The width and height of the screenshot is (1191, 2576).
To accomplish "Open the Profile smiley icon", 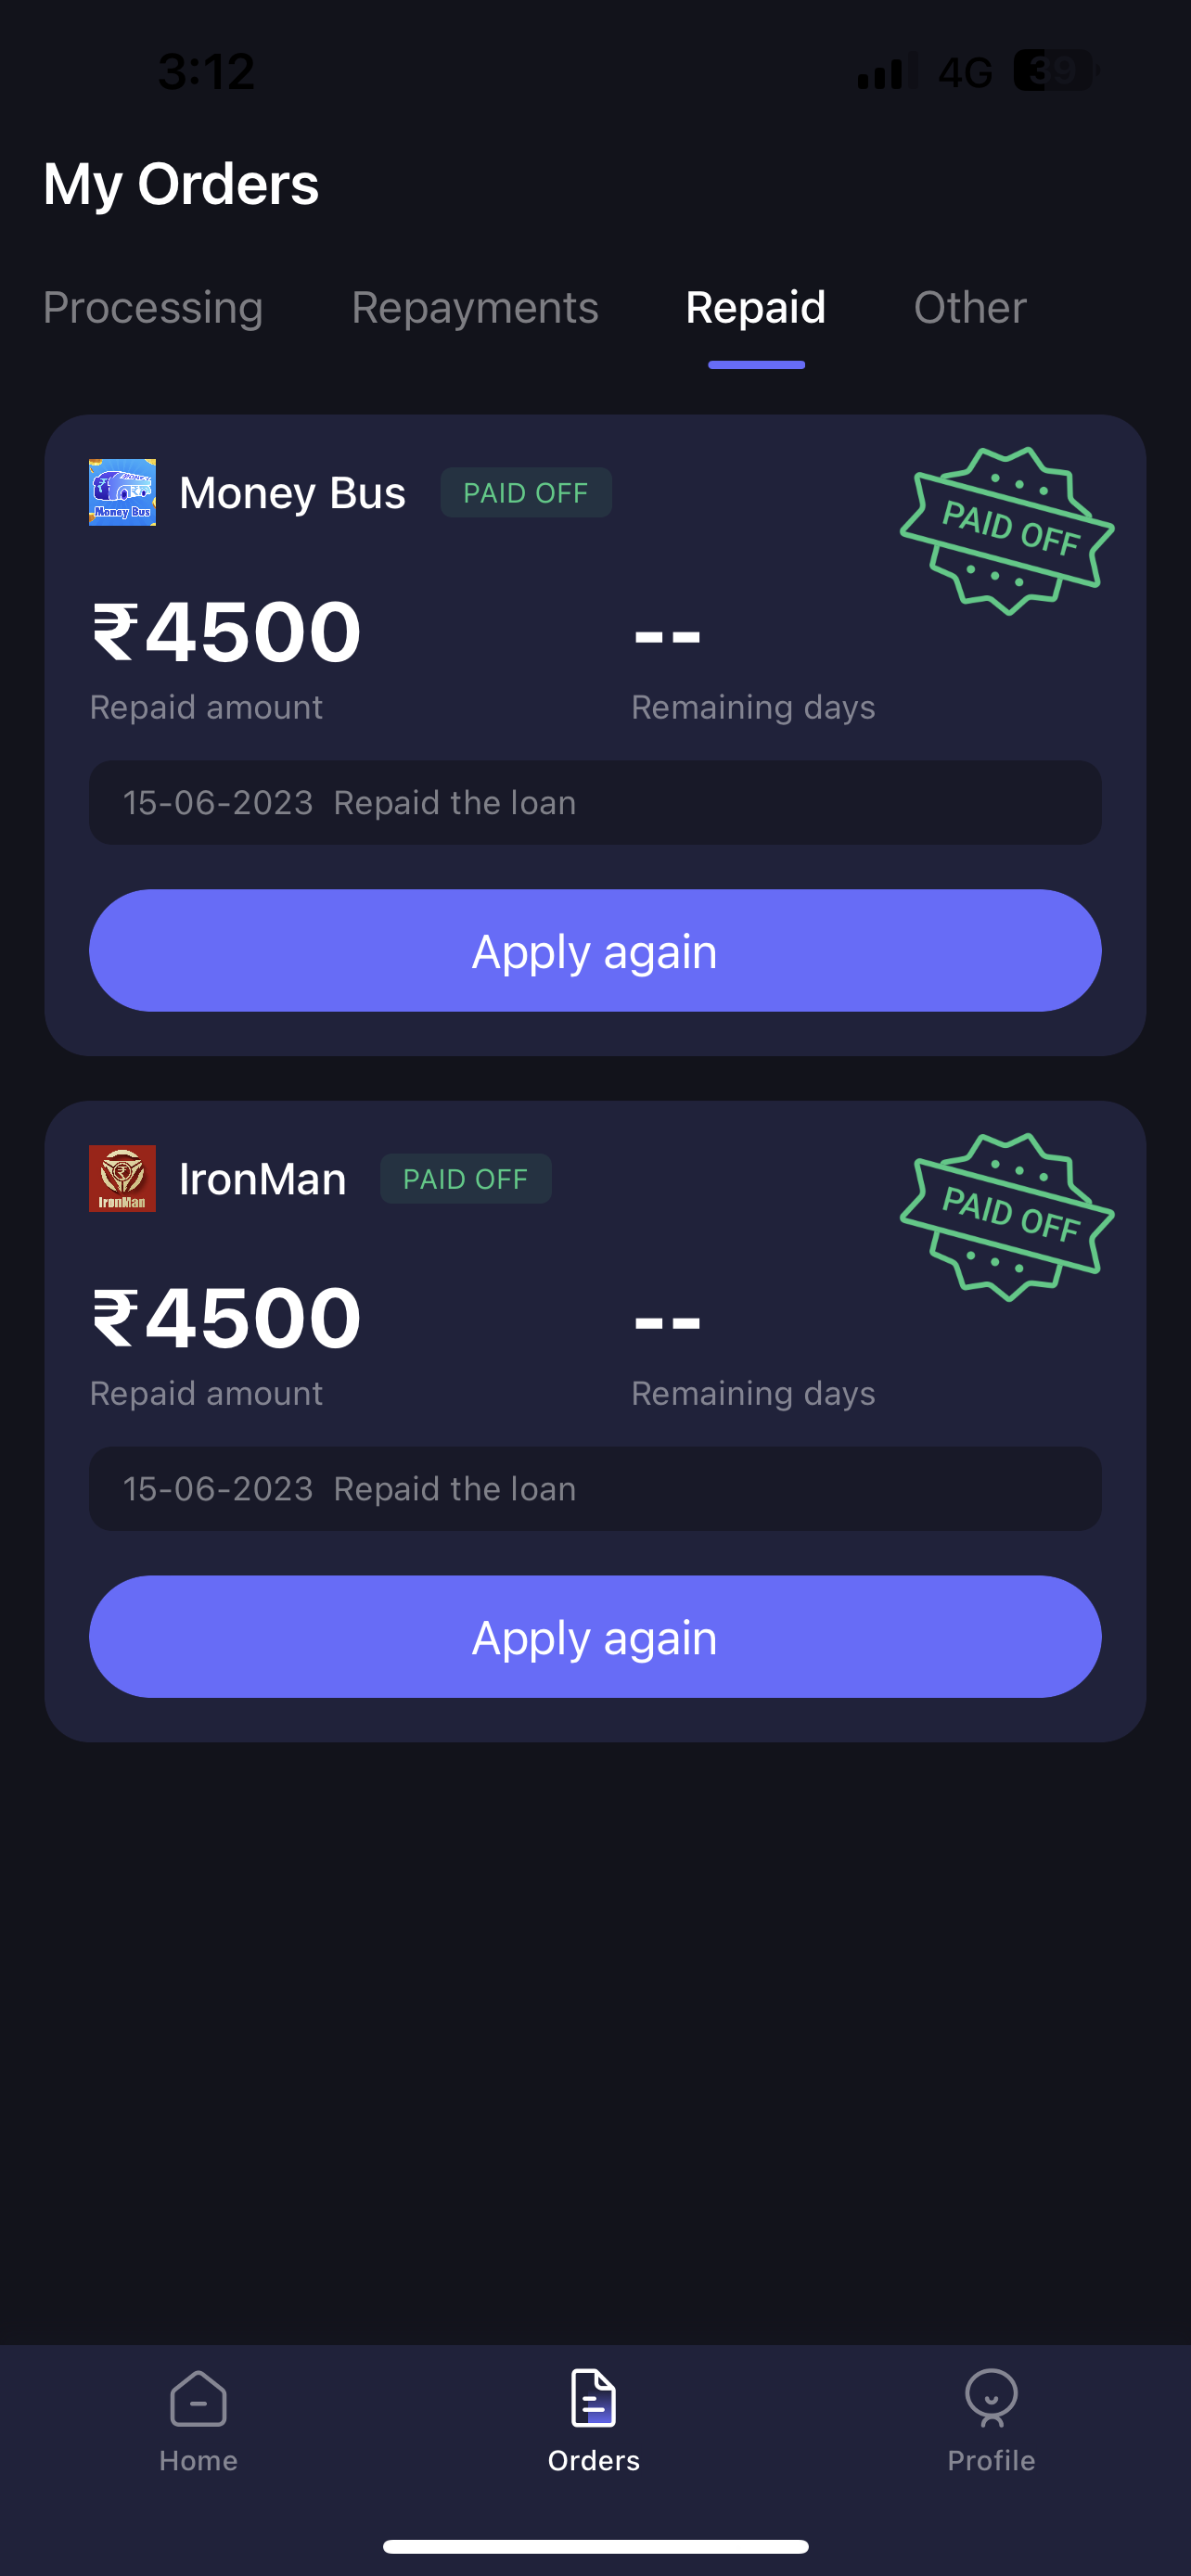I will pyautogui.click(x=991, y=2399).
